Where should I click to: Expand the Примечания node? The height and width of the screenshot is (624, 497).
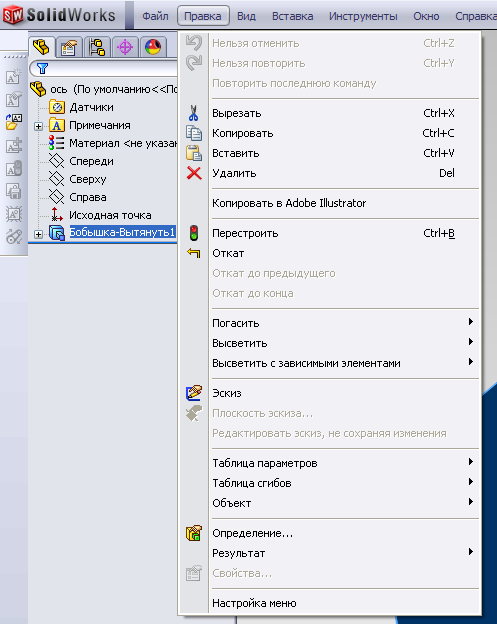[38, 127]
